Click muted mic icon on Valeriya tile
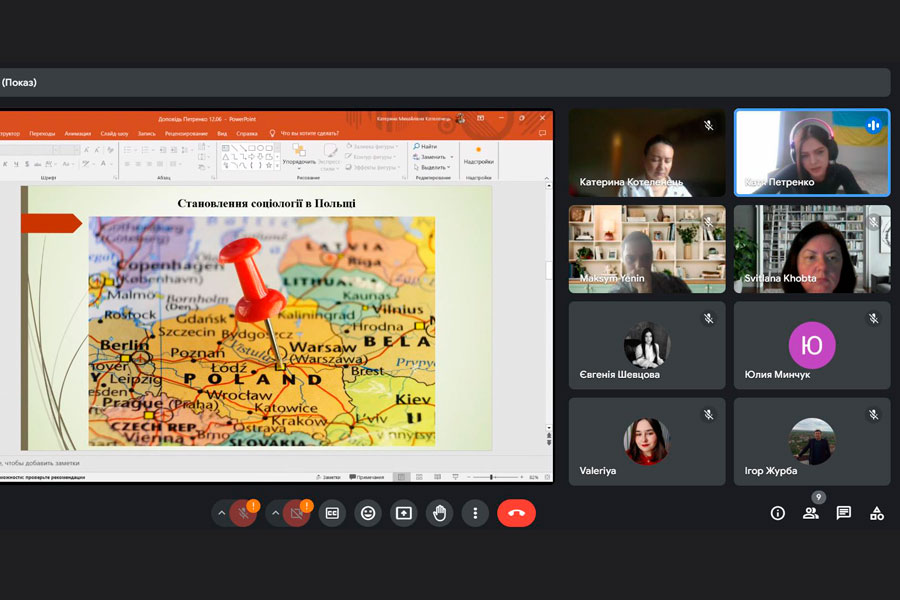This screenshot has height=600, width=900. (x=709, y=415)
